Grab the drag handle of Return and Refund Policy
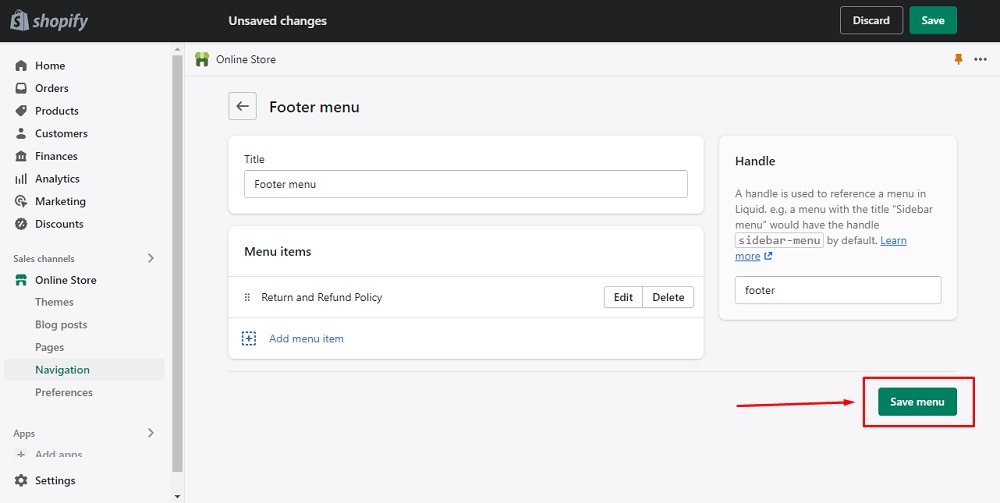 coord(247,297)
